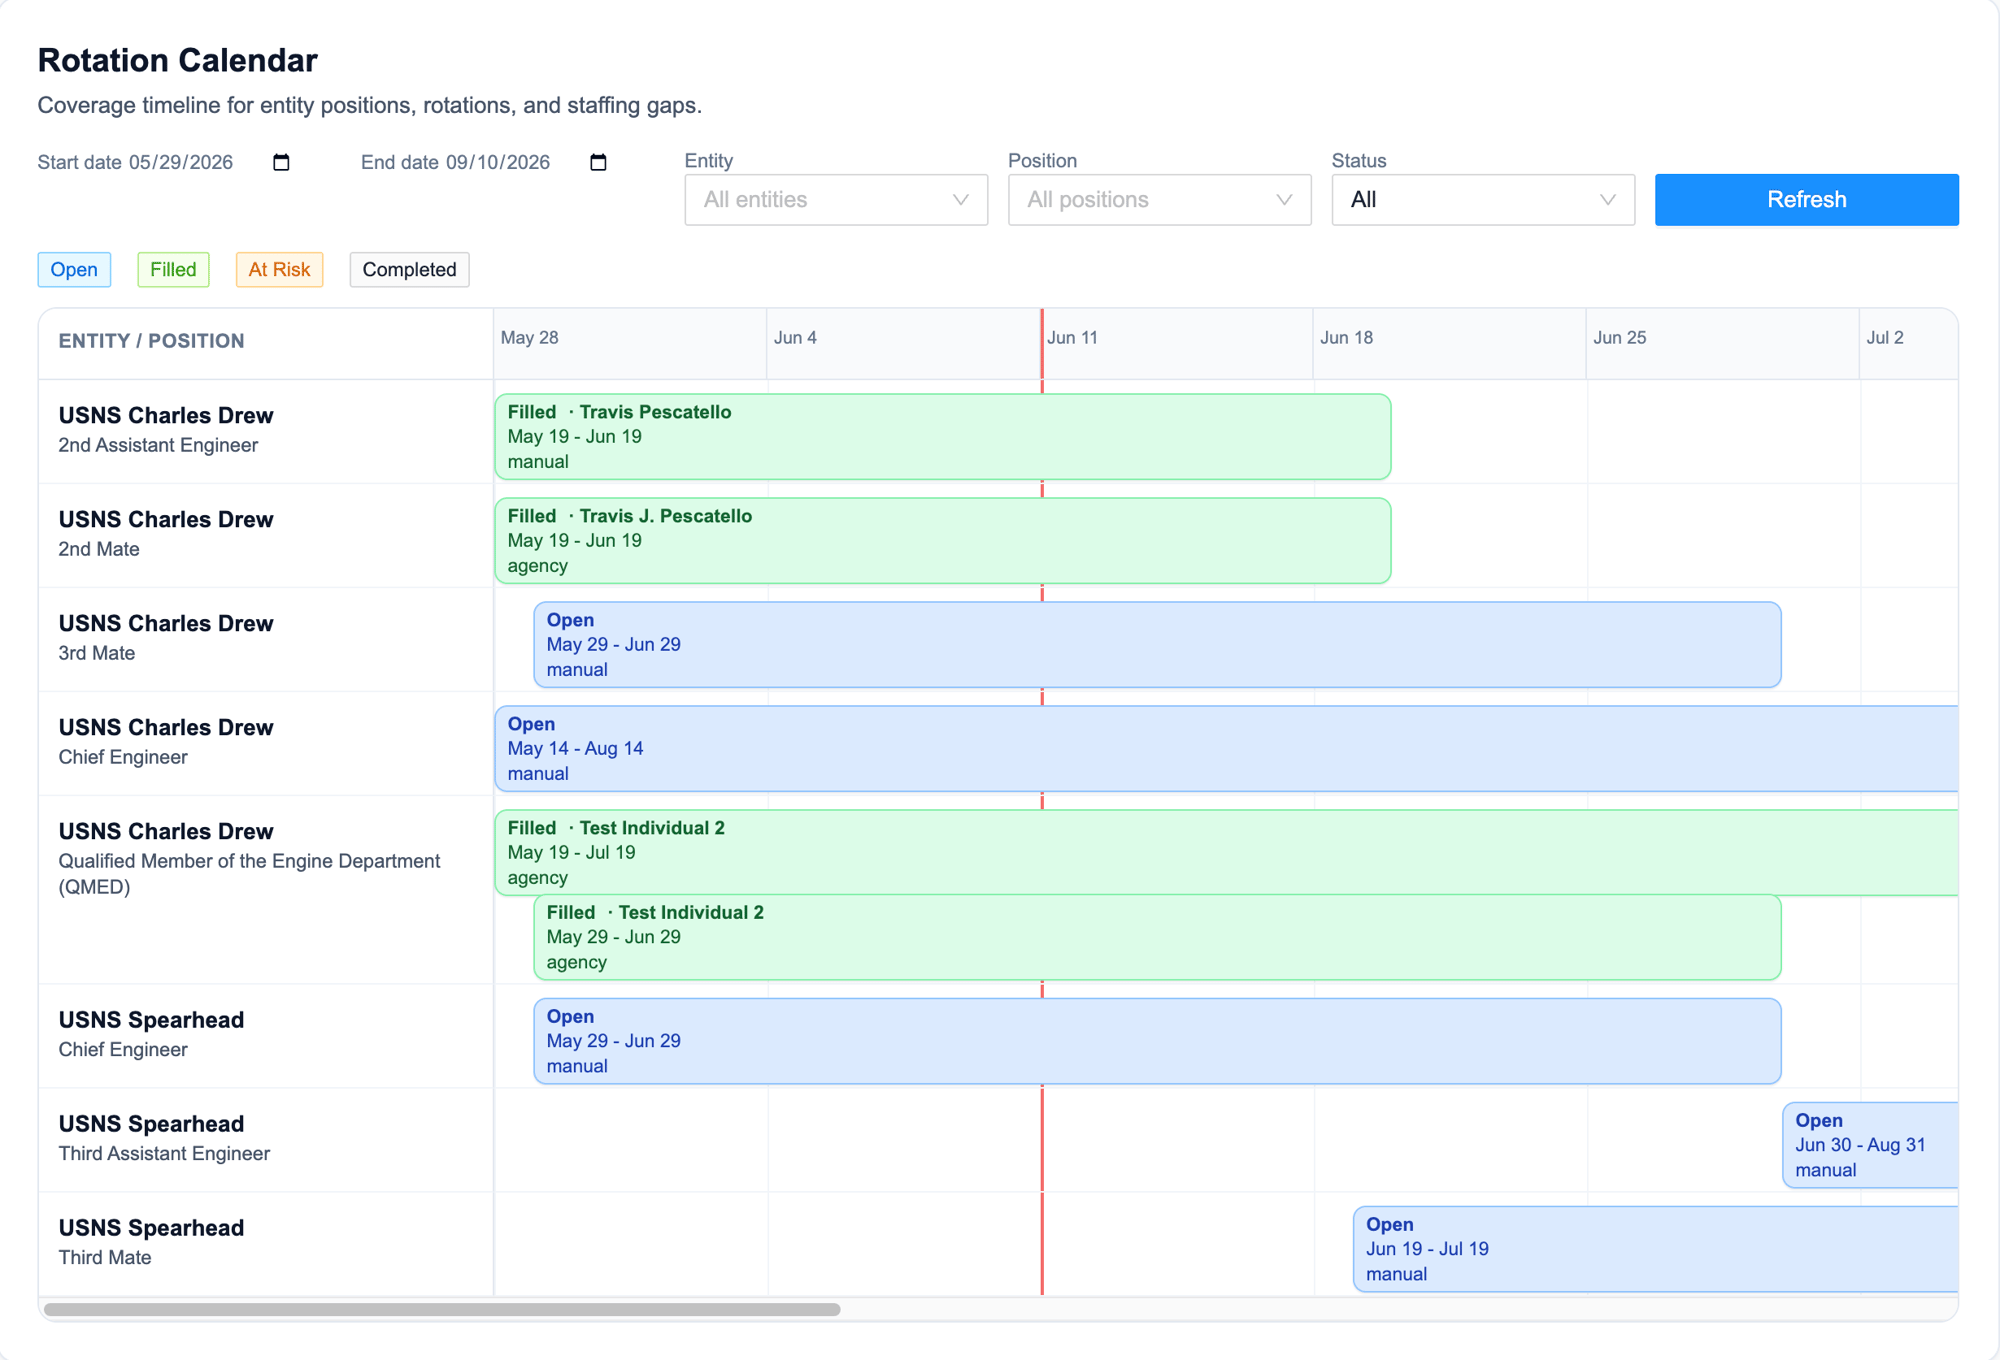Select the Completed legend tag
The image size is (2000, 1360).
click(x=409, y=270)
